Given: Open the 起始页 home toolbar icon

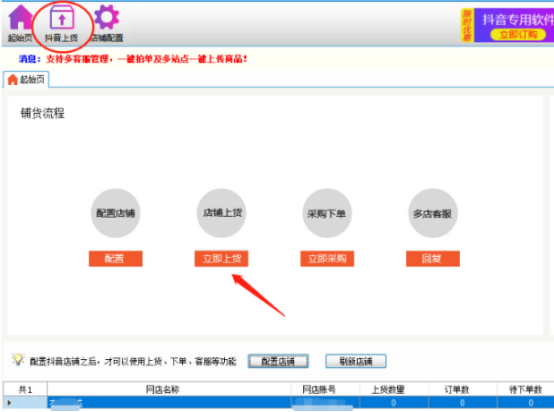Looking at the screenshot, I should click(20, 23).
